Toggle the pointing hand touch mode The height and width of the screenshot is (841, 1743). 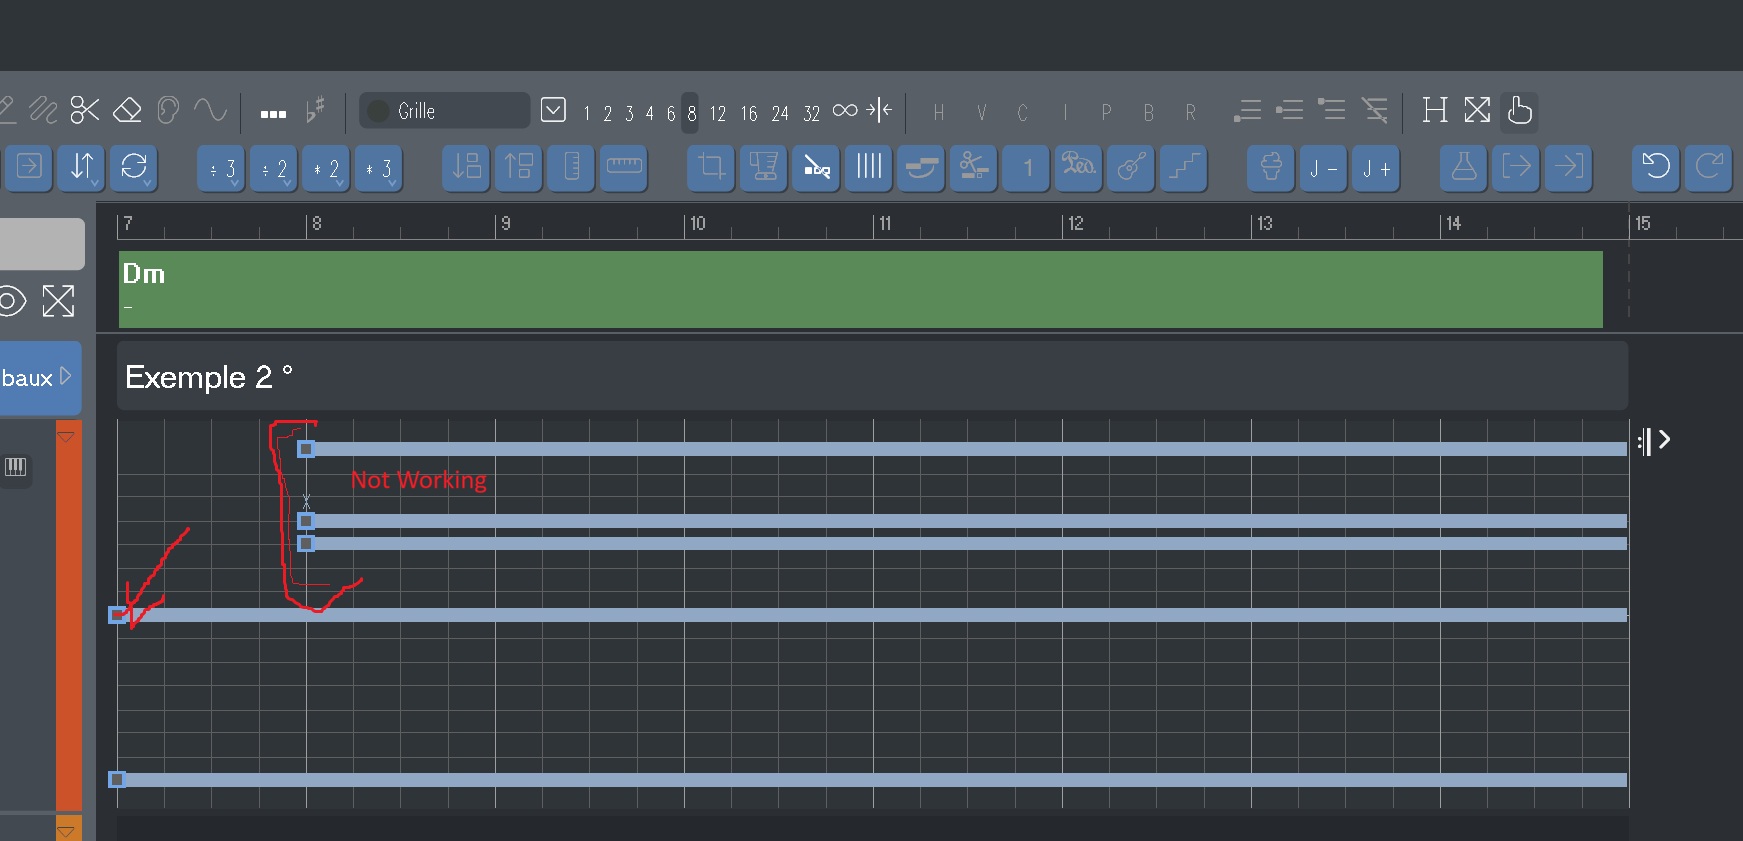click(1519, 110)
